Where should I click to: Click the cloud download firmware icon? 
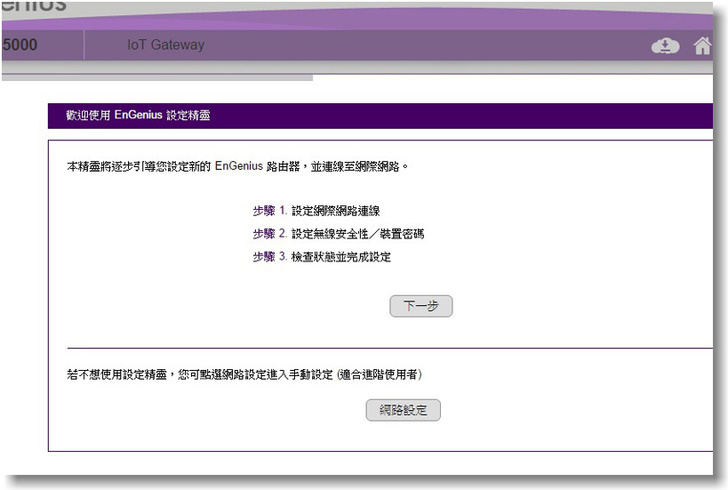click(665, 46)
